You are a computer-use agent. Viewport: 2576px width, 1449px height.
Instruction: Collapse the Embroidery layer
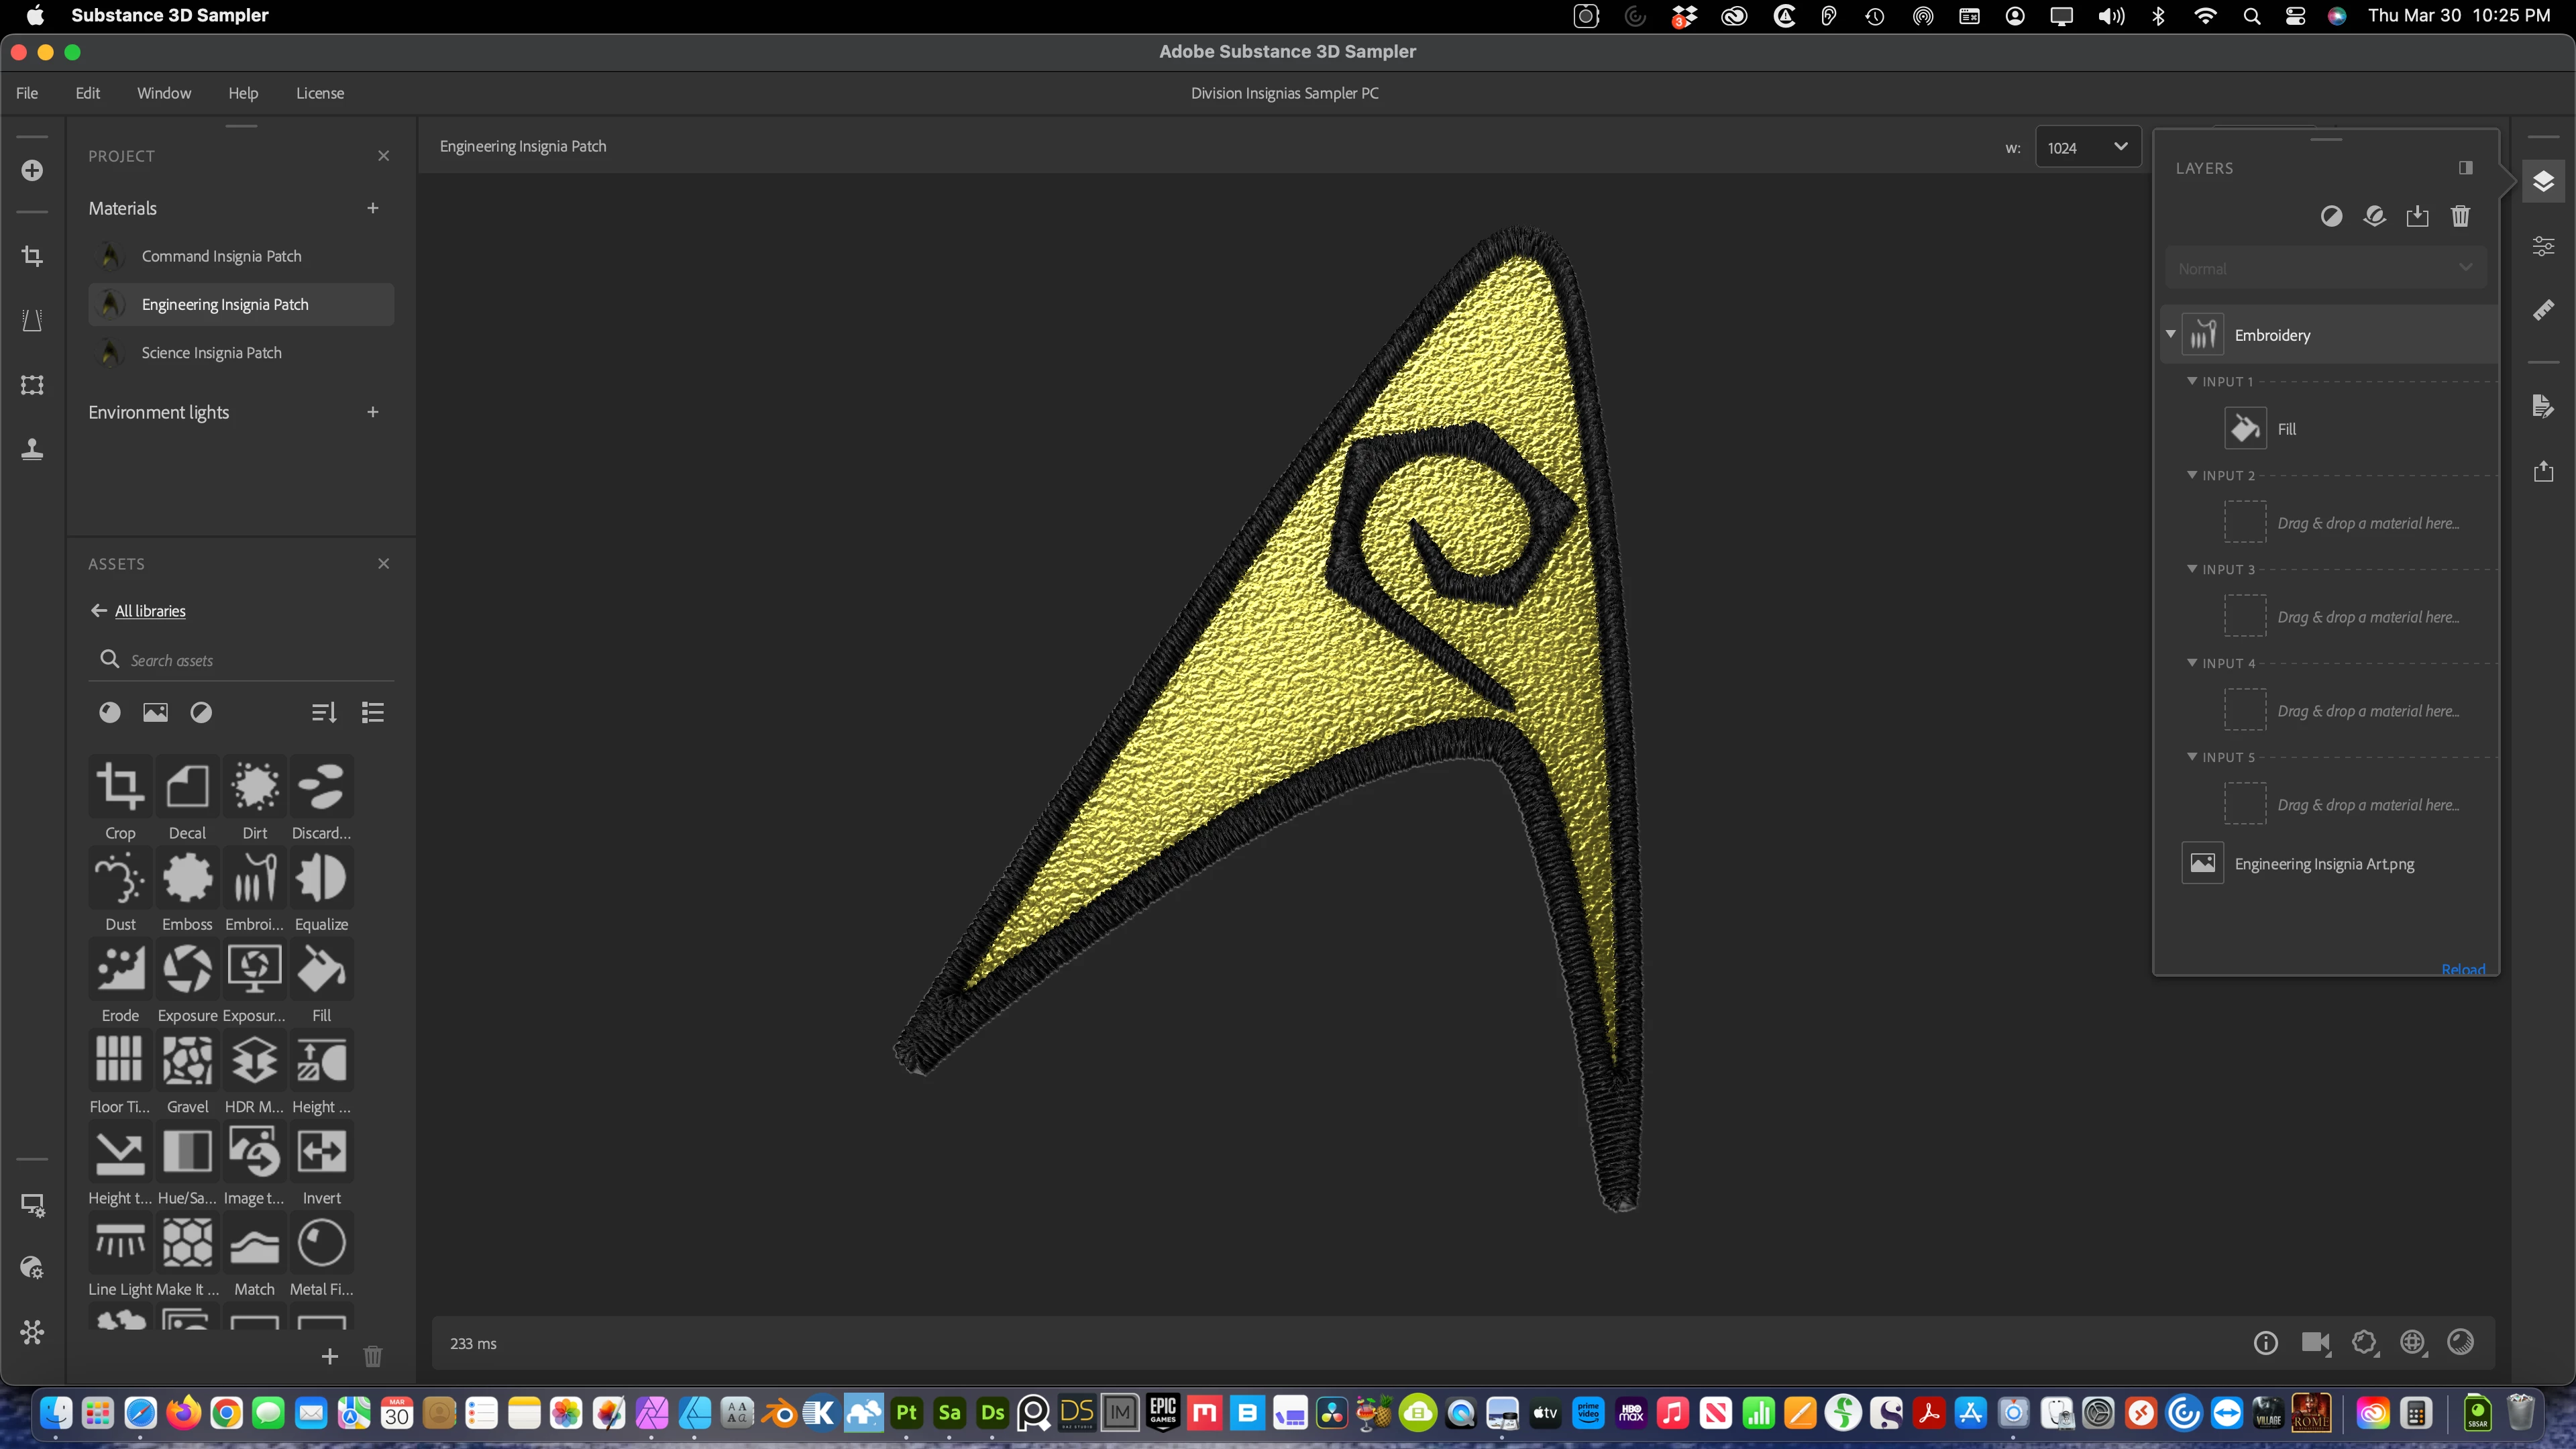2170,334
